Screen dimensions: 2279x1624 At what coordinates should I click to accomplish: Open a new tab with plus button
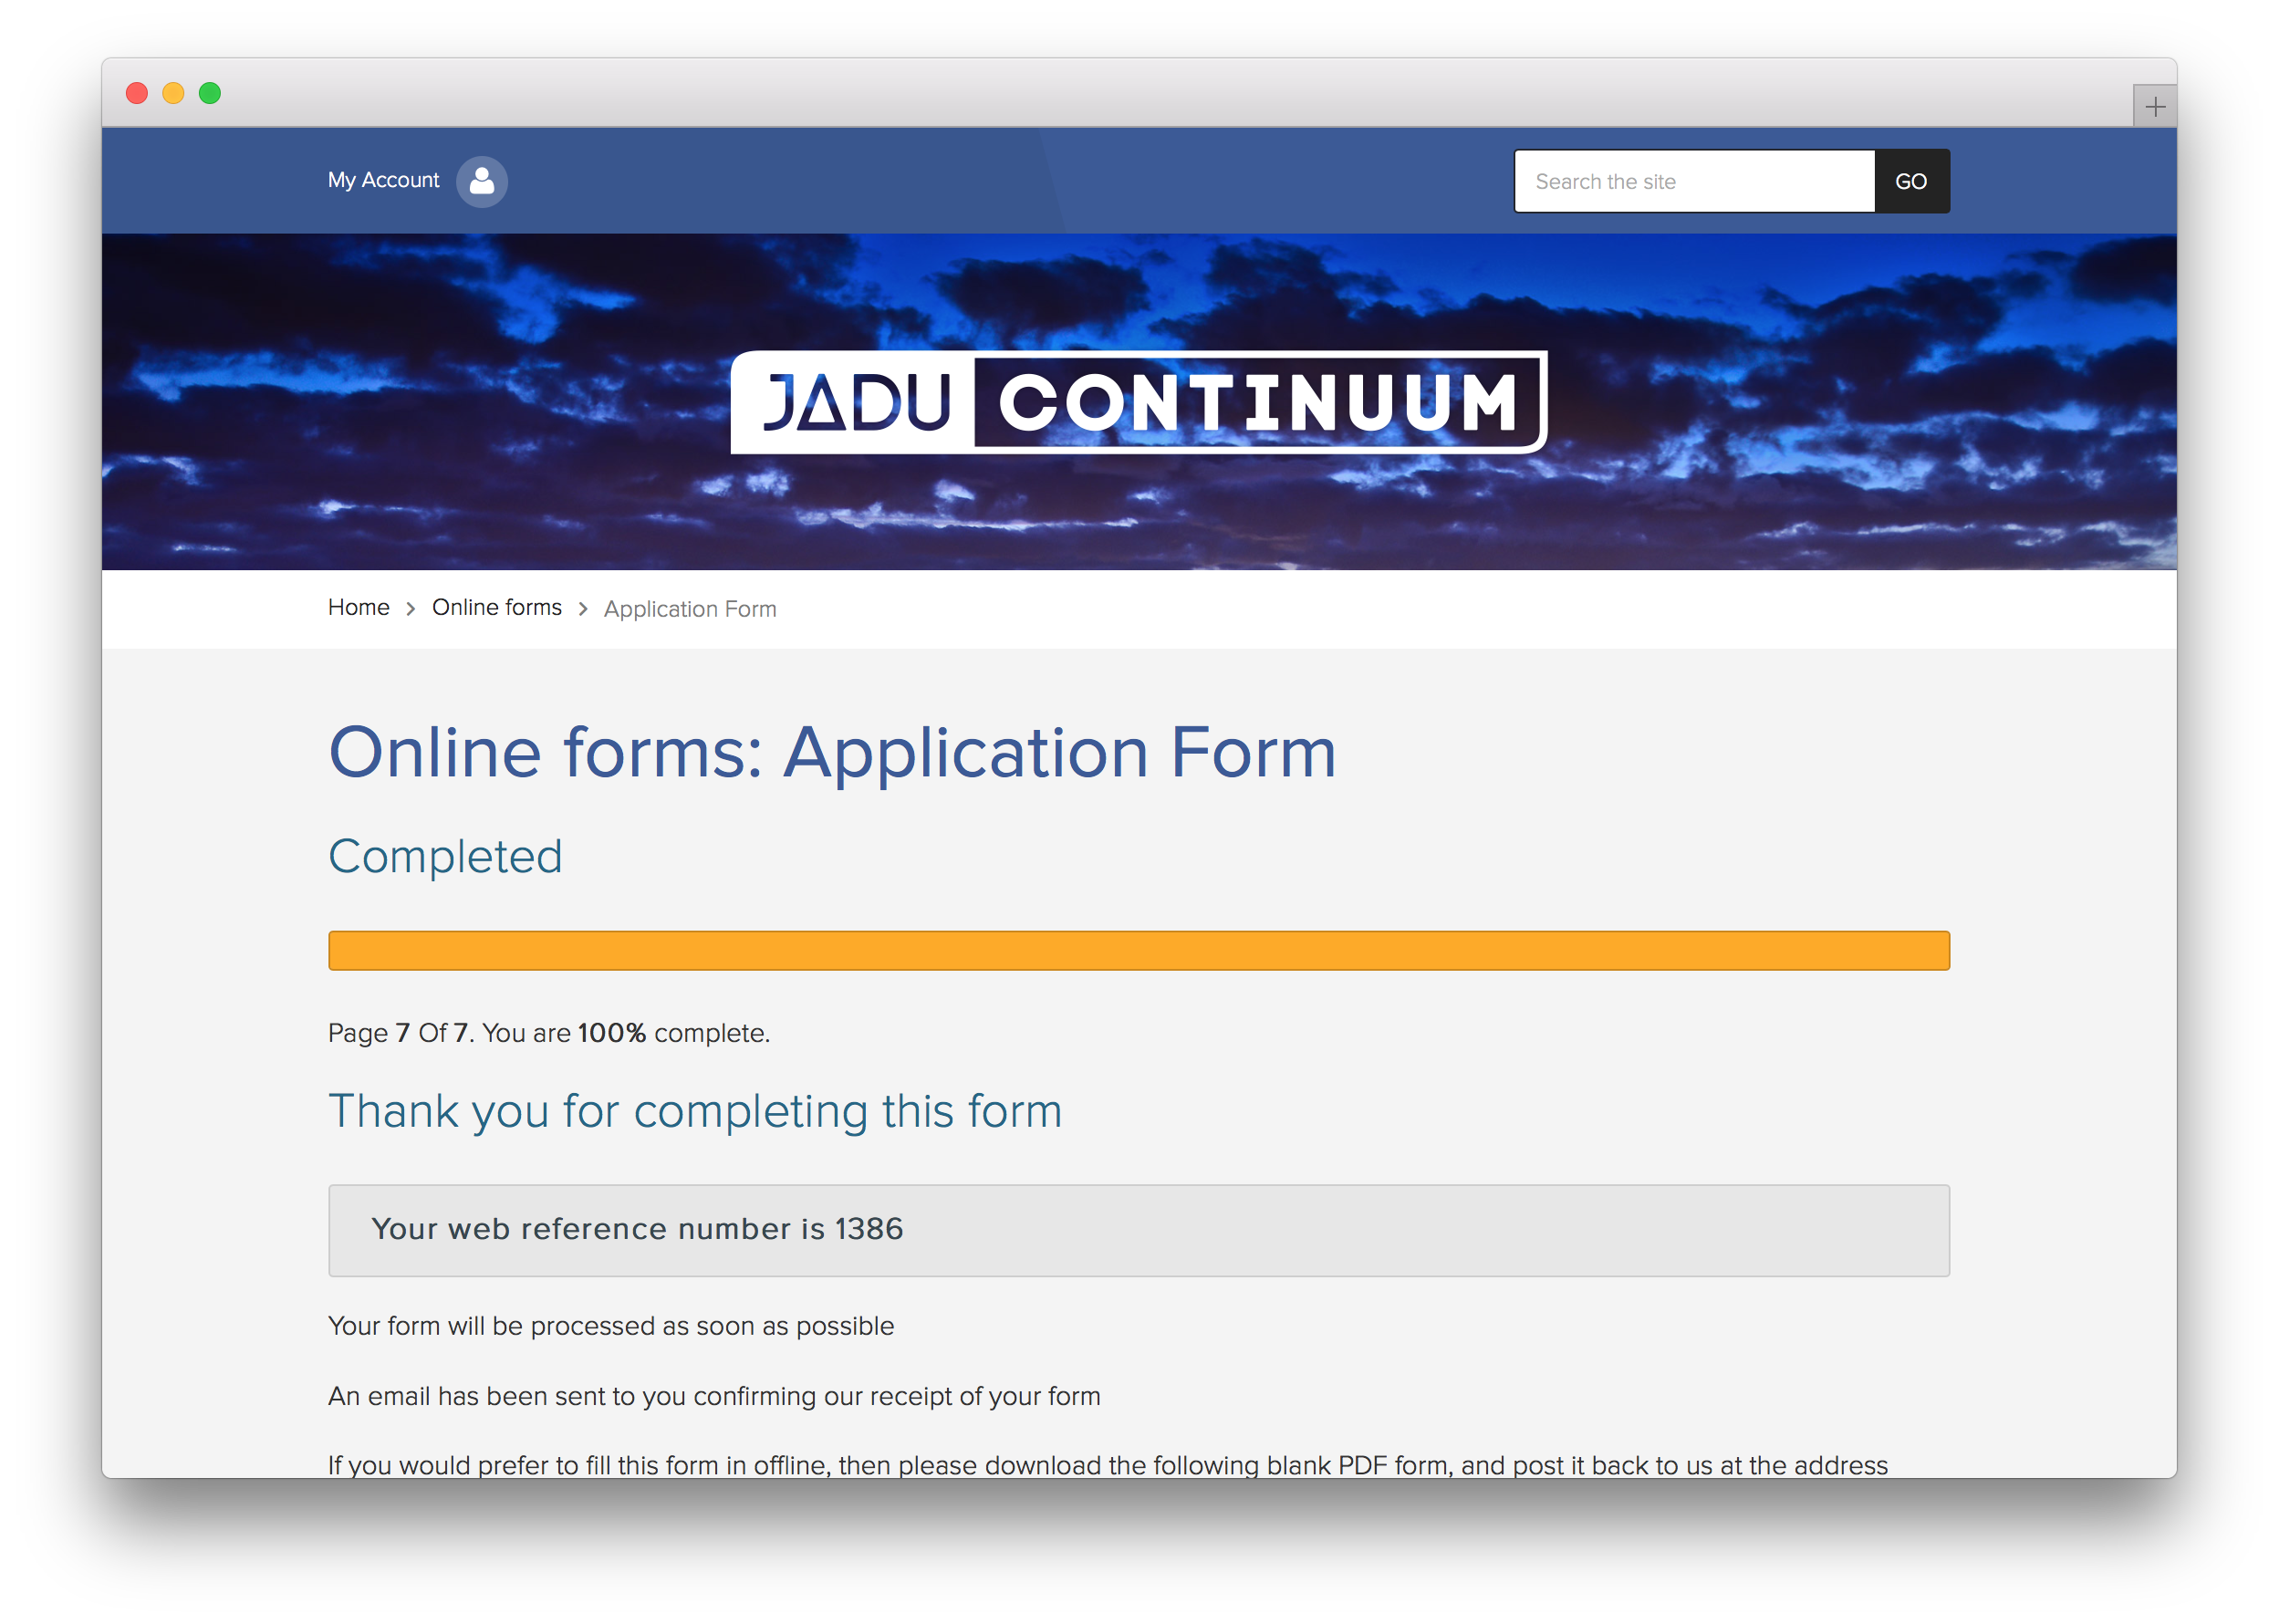[2154, 106]
